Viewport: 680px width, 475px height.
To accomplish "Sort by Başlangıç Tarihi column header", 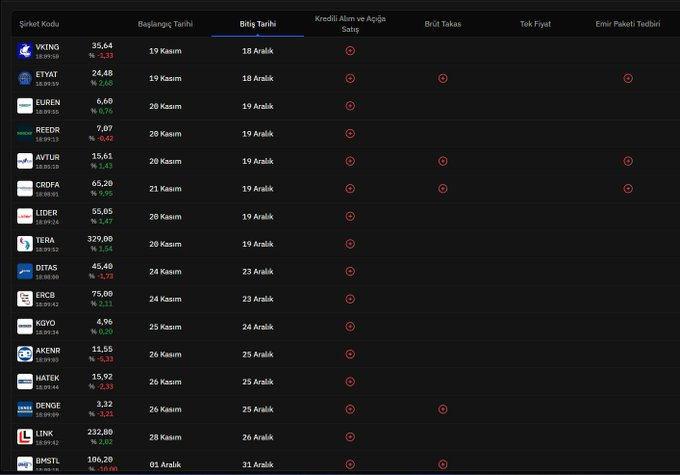I will [165, 24].
